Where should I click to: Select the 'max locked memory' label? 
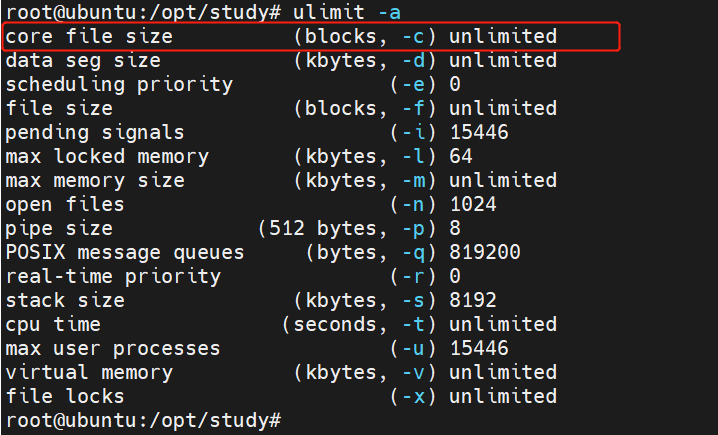click(x=107, y=157)
